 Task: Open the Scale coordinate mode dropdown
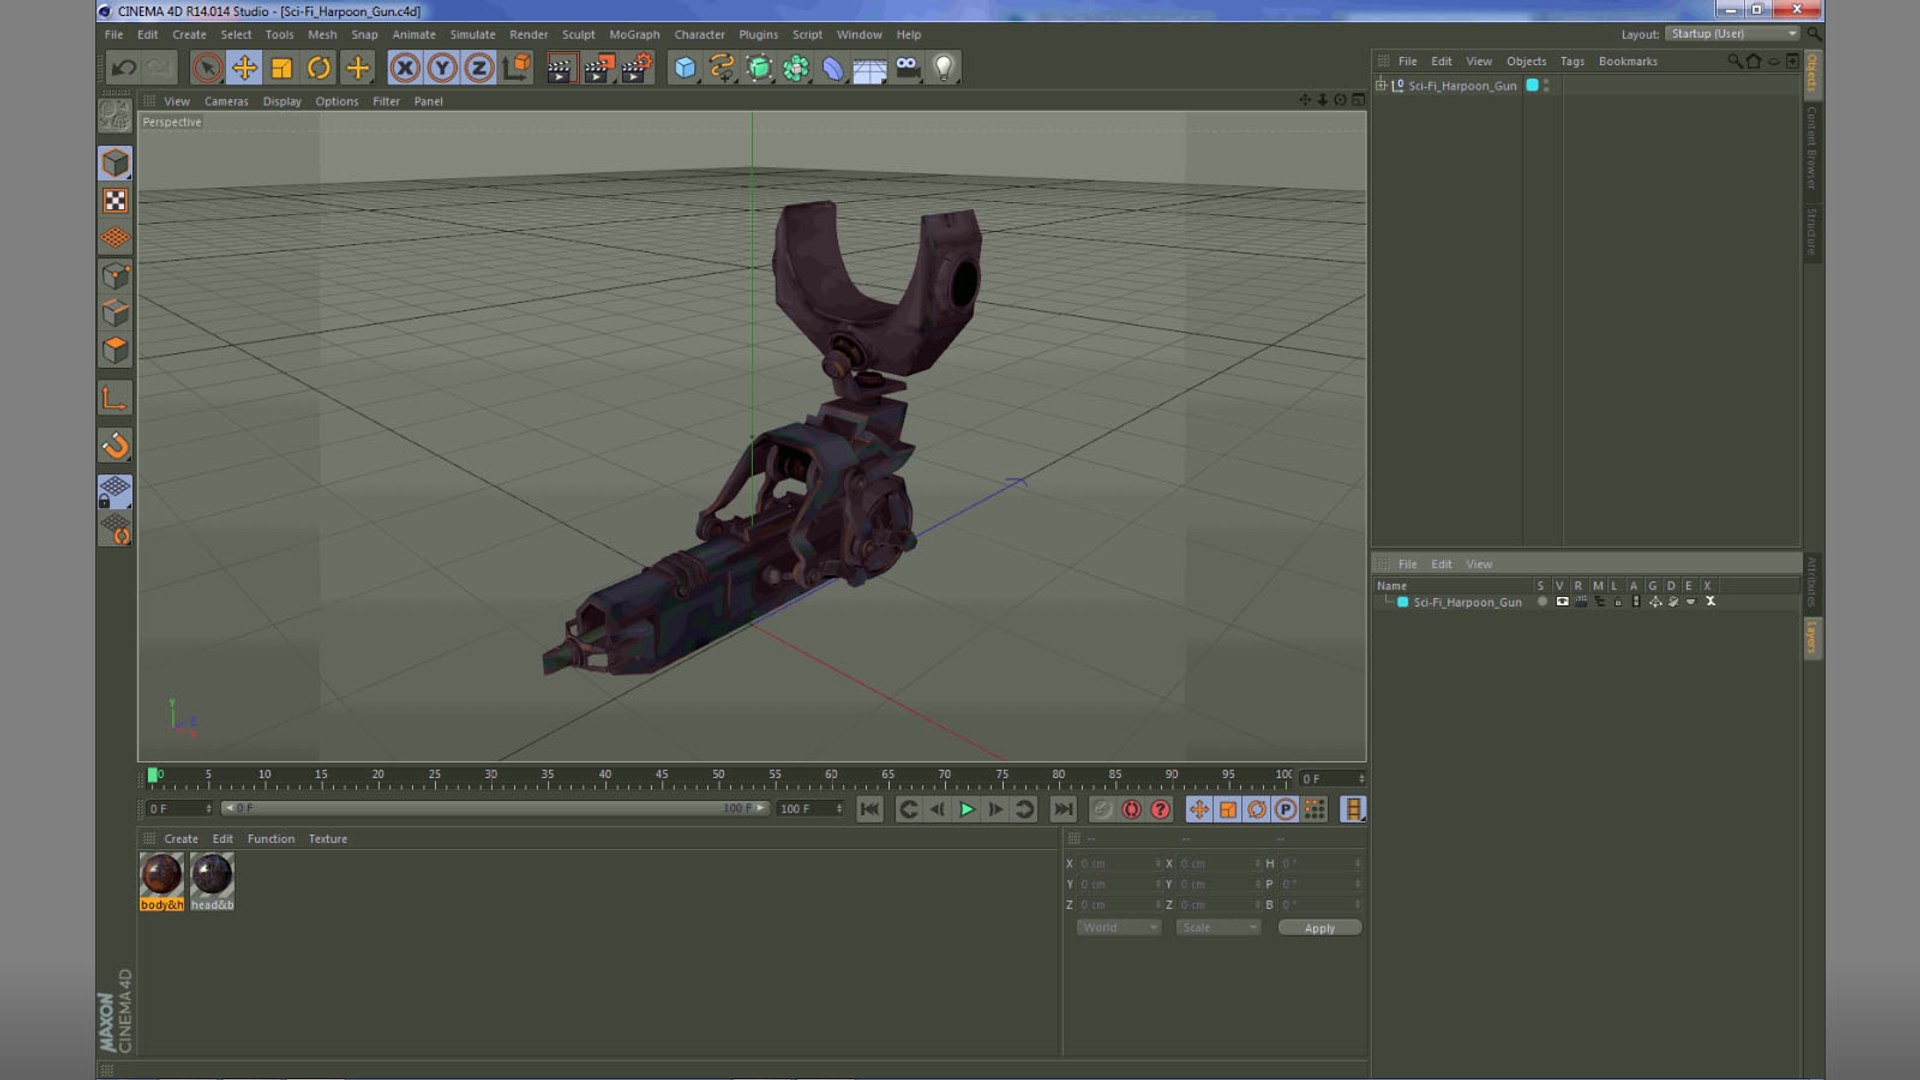click(1218, 928)
